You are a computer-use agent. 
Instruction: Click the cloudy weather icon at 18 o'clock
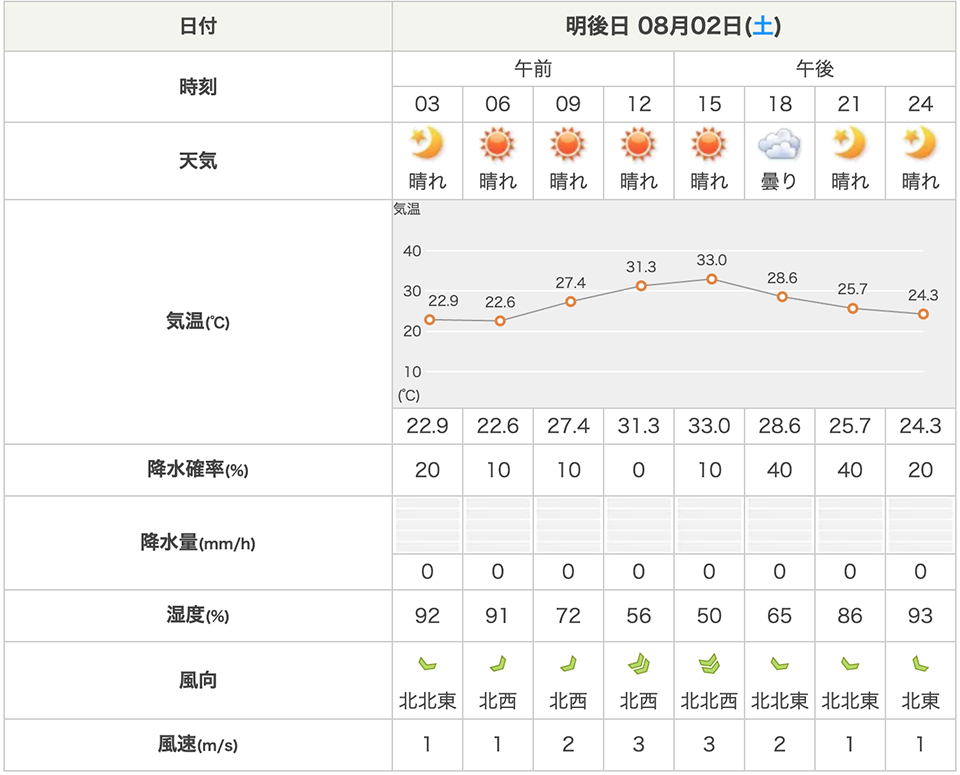[x=779, y=146]
